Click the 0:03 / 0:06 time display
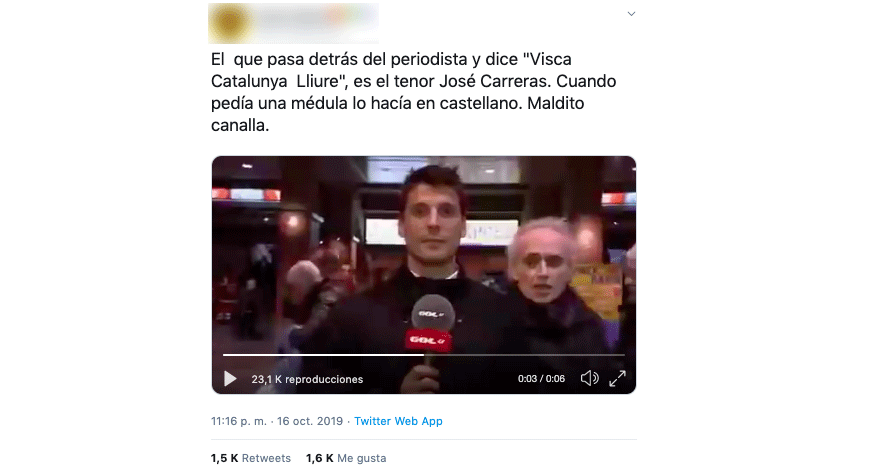The image size is (874, 471). point(541,379)
